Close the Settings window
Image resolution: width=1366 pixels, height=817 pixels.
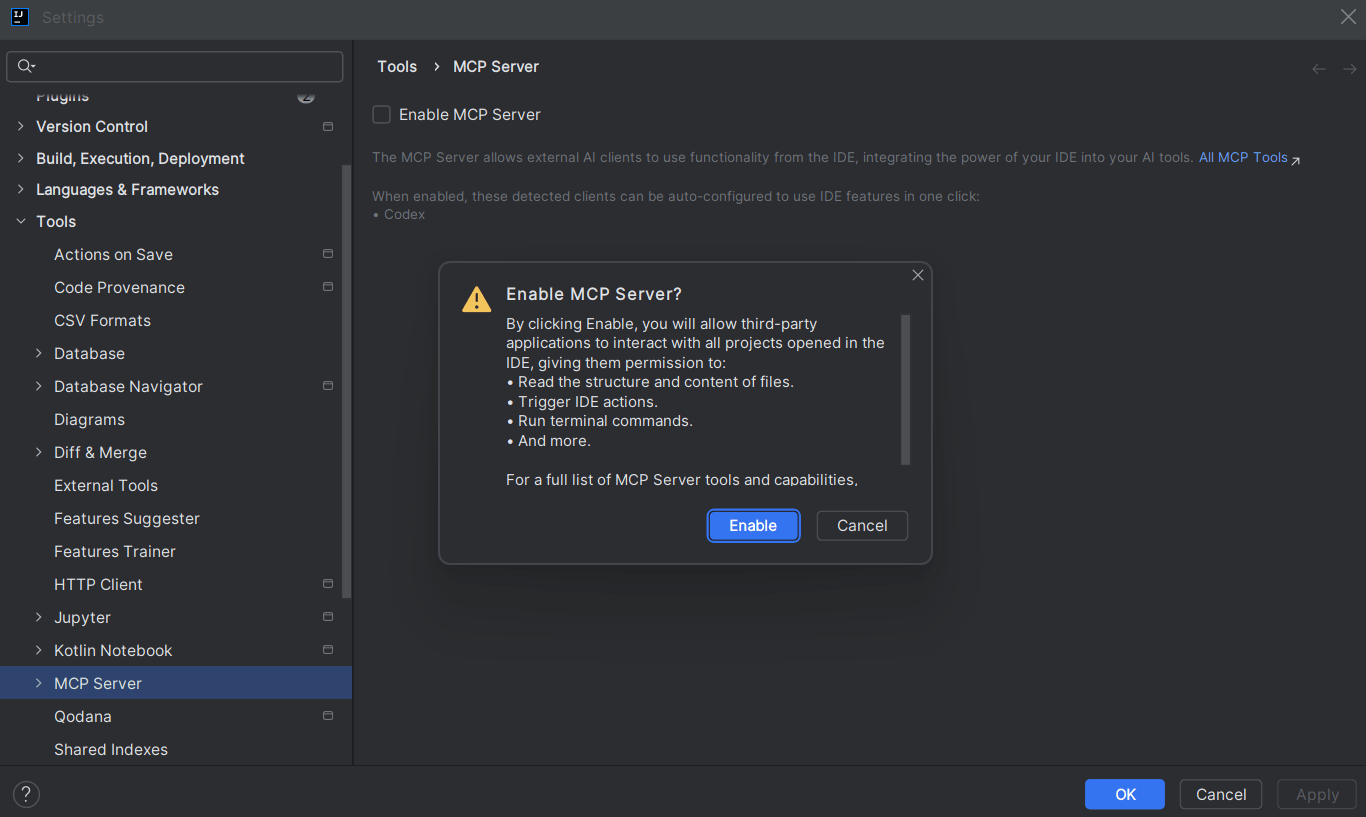(1348, 17)
